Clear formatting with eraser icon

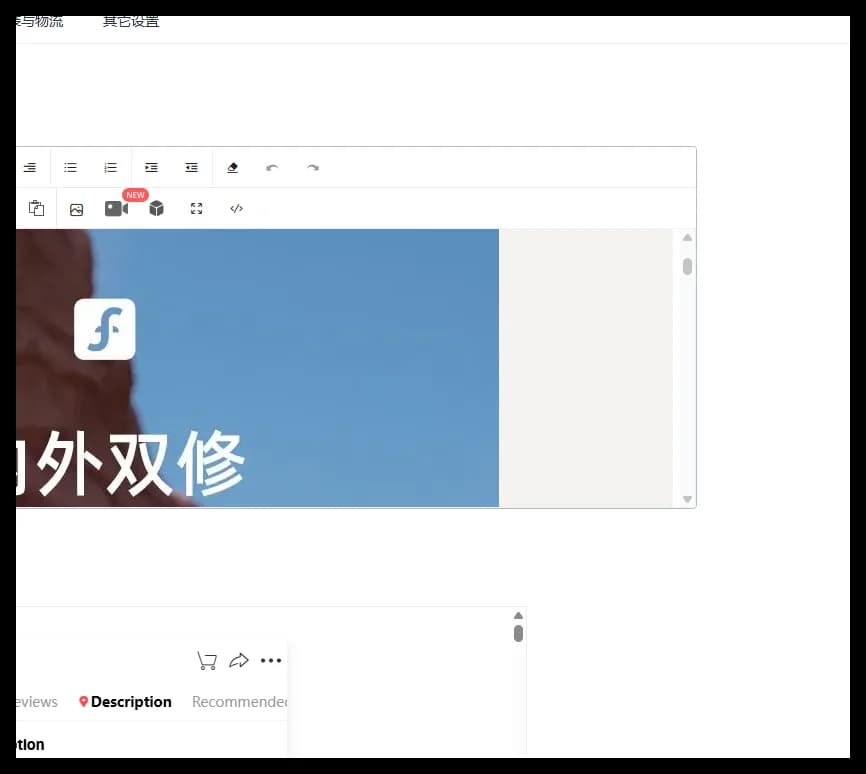pos(233,167)
